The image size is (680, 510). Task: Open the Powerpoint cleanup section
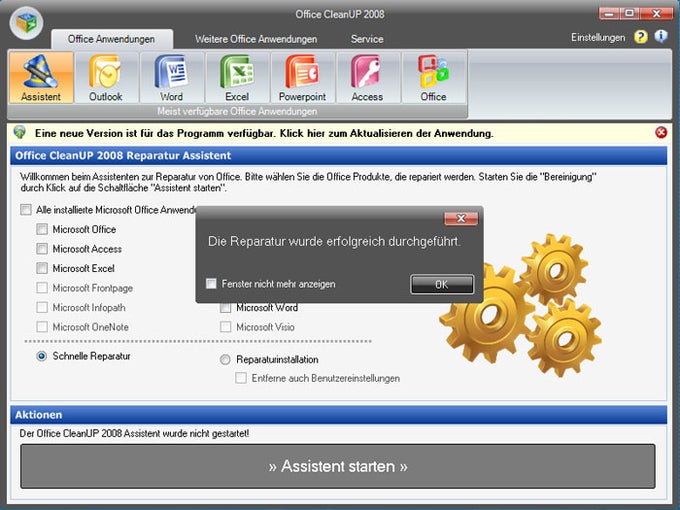[x=302, y=78]
